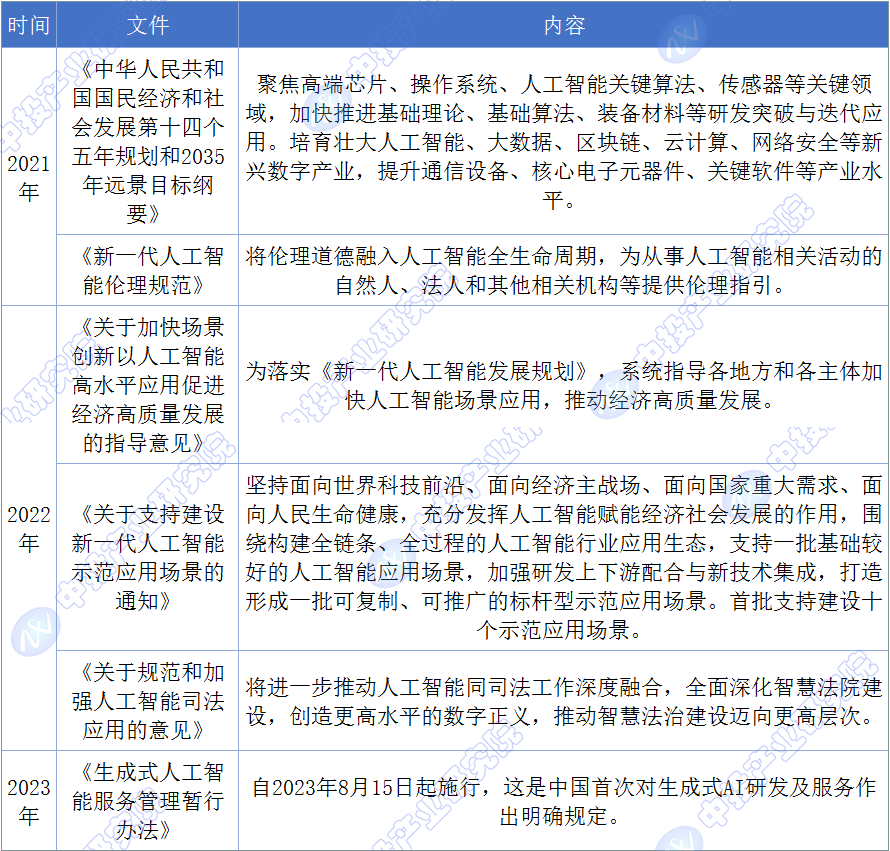Screen dimensions: 890x851
Task: Select the 加快场景创新指导意见 document cell
Action: tap(148, 384)
